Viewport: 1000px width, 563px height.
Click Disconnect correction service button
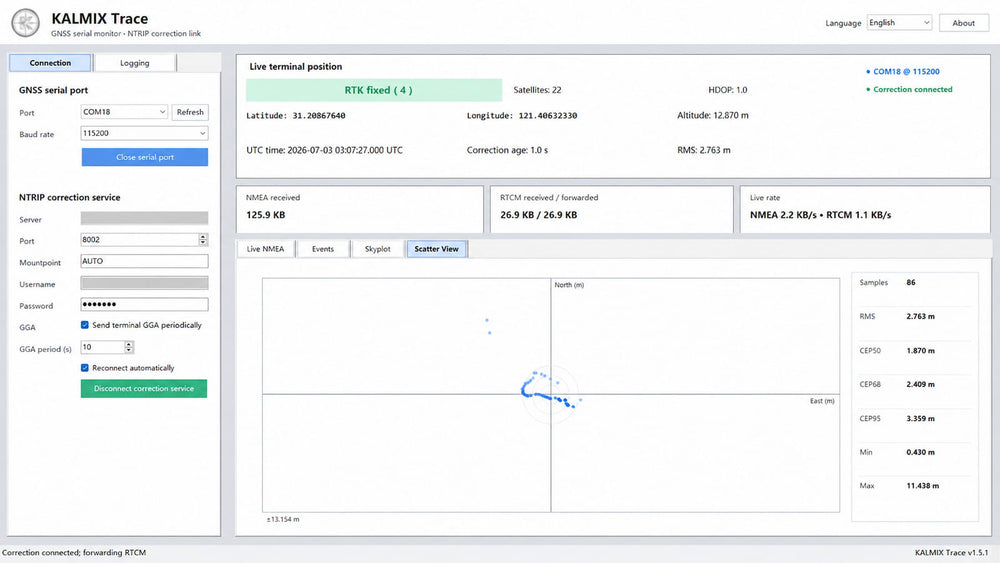144,388
